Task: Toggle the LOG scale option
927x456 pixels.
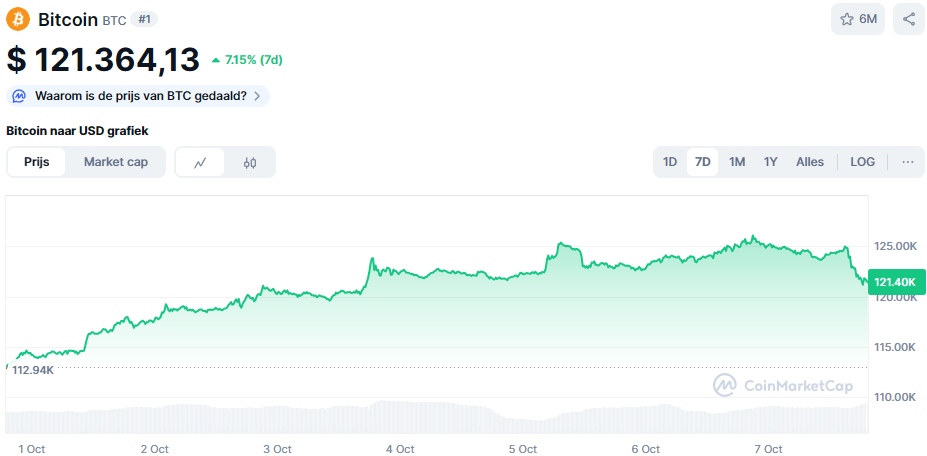Action: 862,162
